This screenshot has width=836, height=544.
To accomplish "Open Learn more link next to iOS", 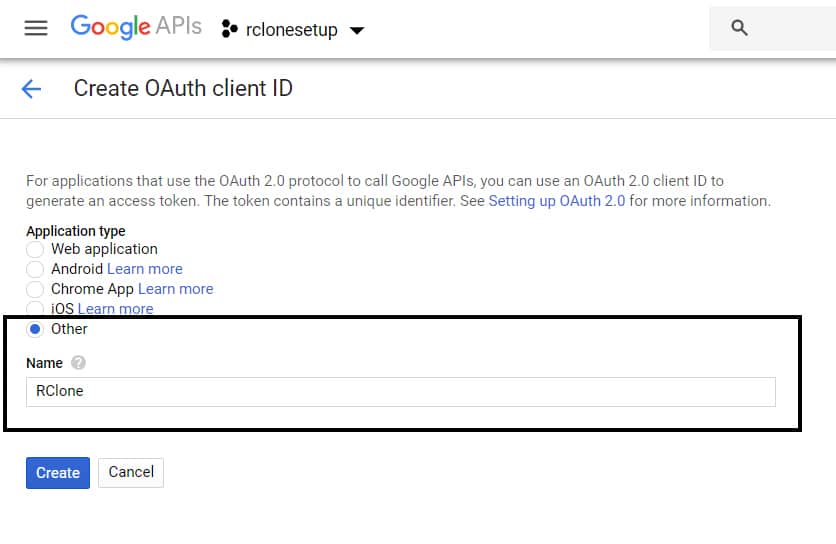I will tap(115, 309).
